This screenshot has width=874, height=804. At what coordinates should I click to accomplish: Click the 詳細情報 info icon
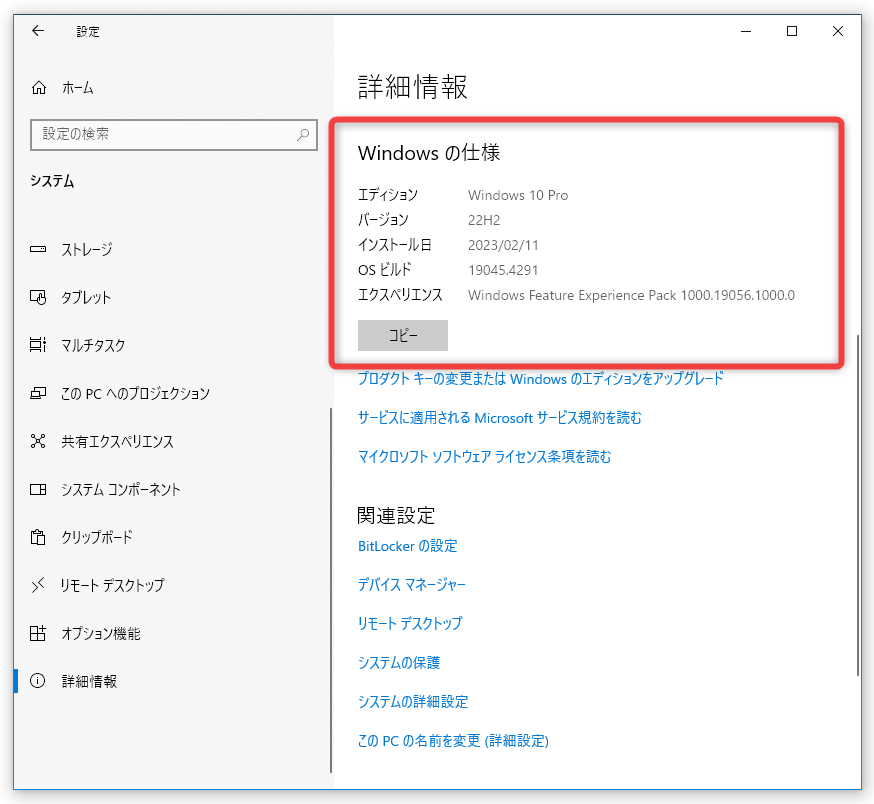tap(38, 681)
